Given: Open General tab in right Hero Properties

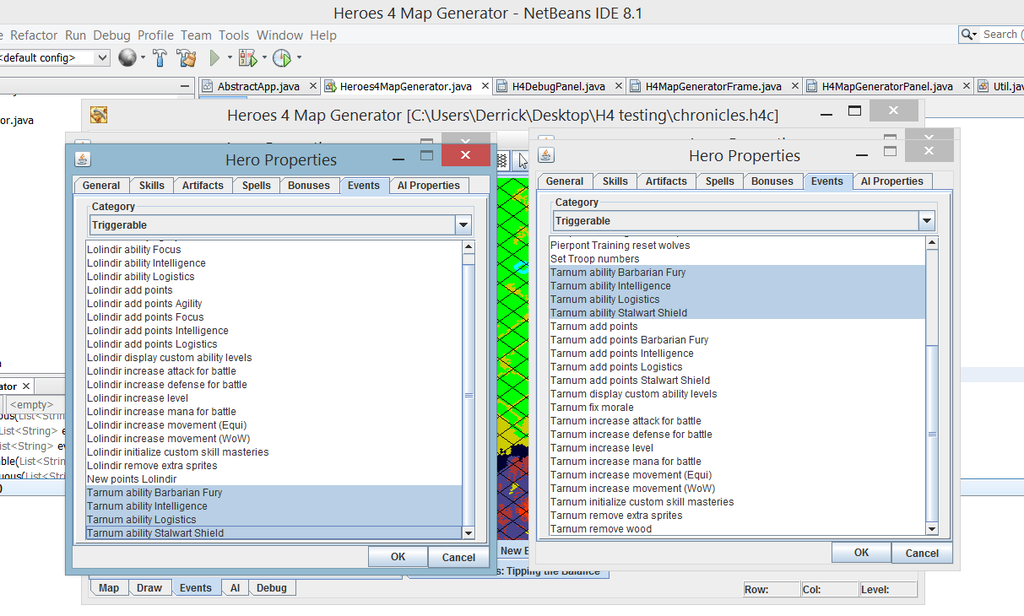Looking at the screenshot, I should pos(564,182).
